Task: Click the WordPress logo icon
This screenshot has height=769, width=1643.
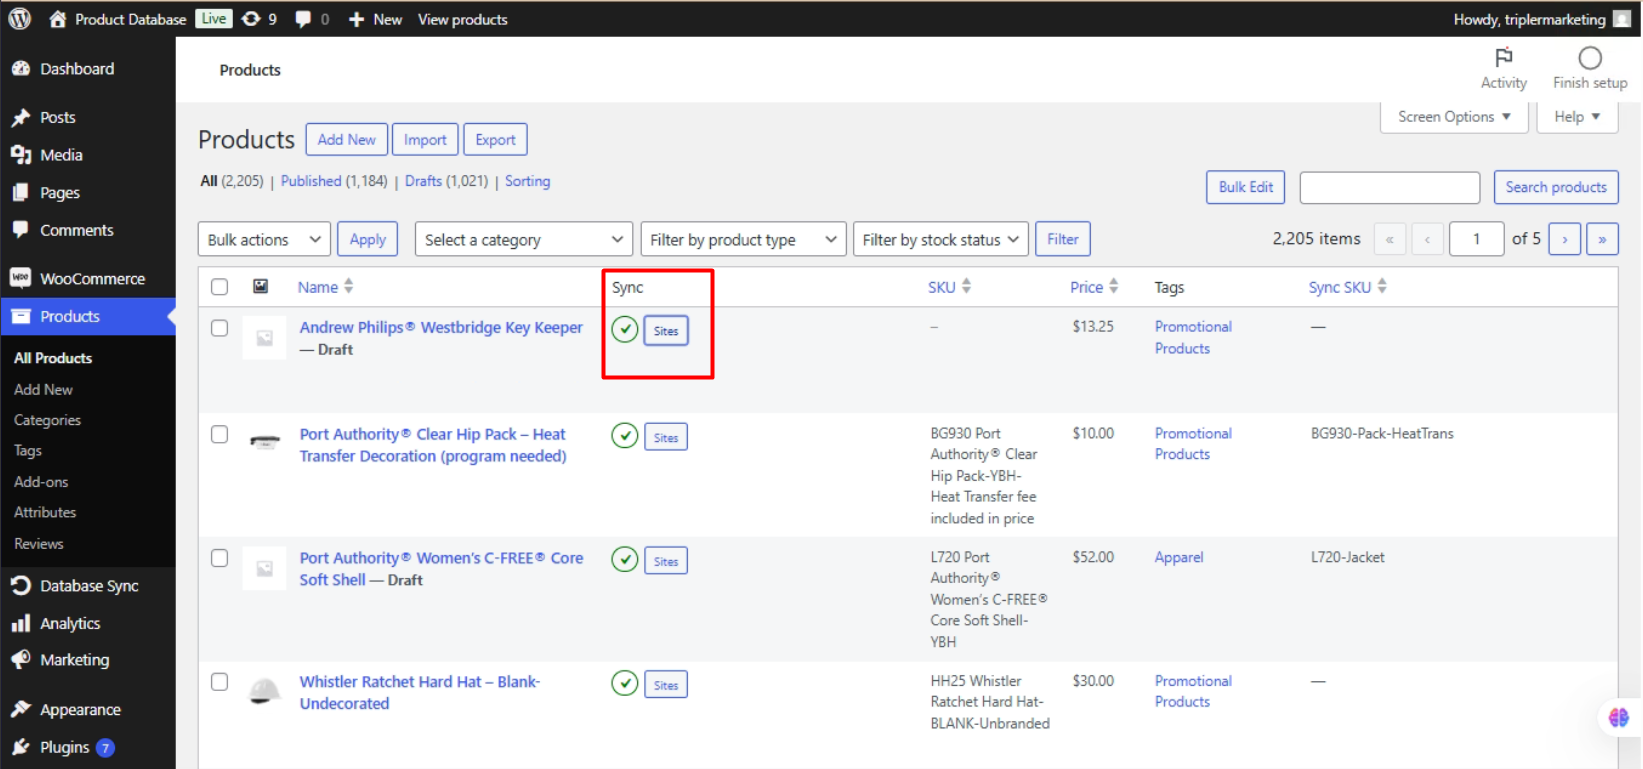Action: click(20, 19)
